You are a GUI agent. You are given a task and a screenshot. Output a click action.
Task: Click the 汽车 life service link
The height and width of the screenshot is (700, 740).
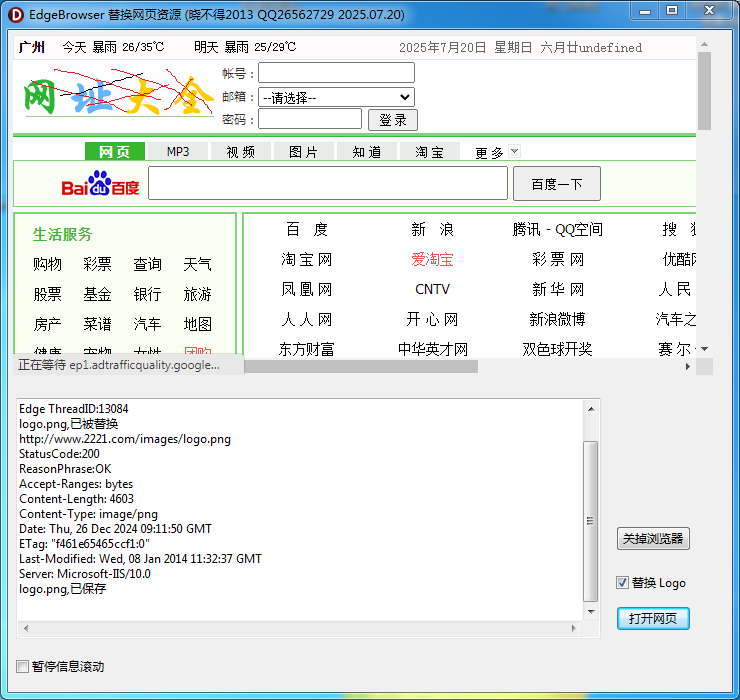point(147,324)
